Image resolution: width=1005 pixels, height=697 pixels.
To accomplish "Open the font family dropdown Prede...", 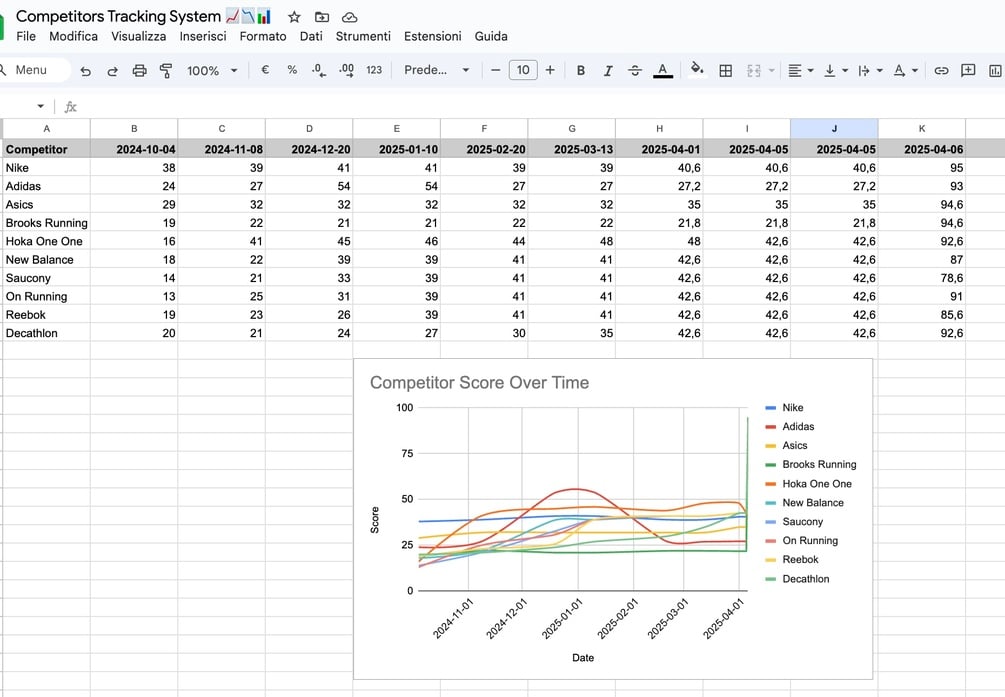I will click(436, 70).
